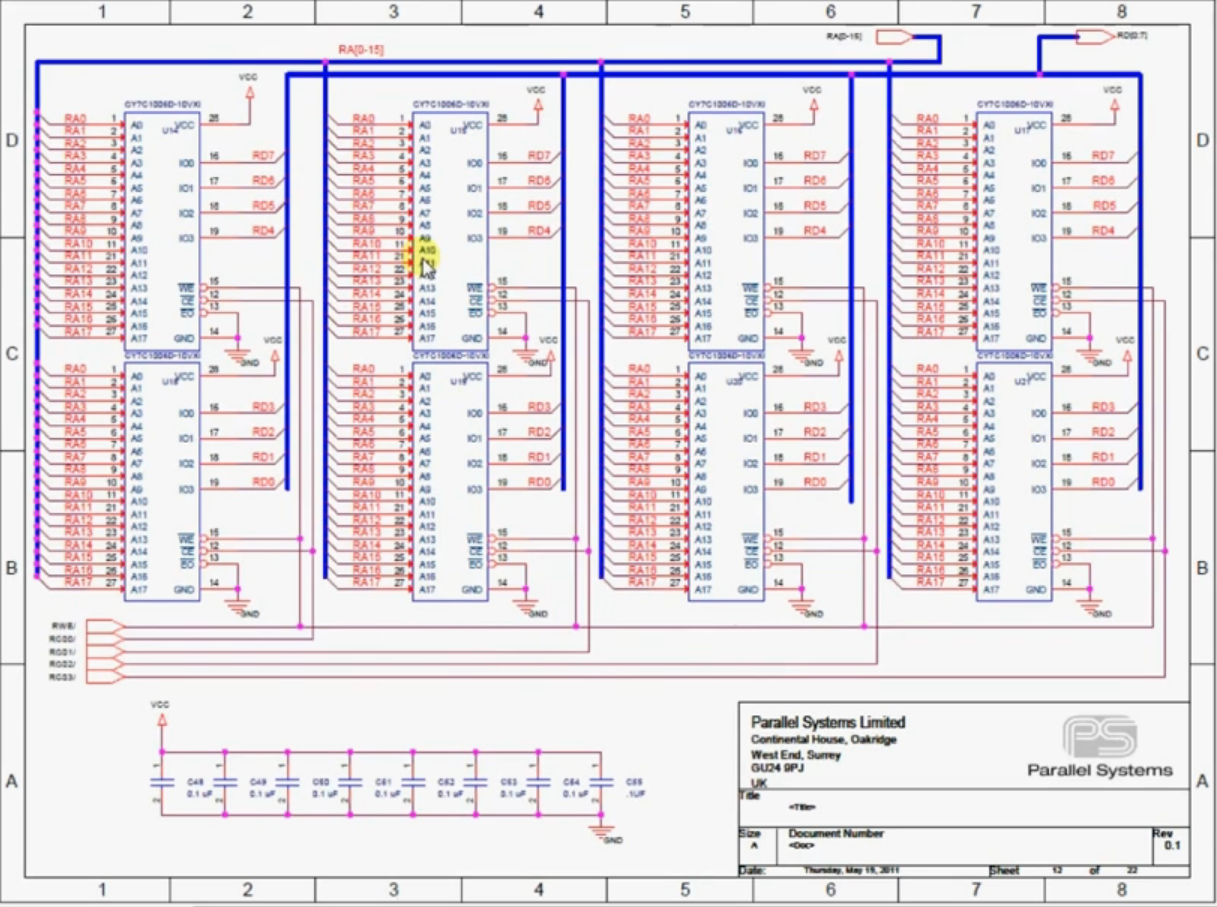Click the 'Size' field label in title block
1217x907 pixels.
click(750, 833)
